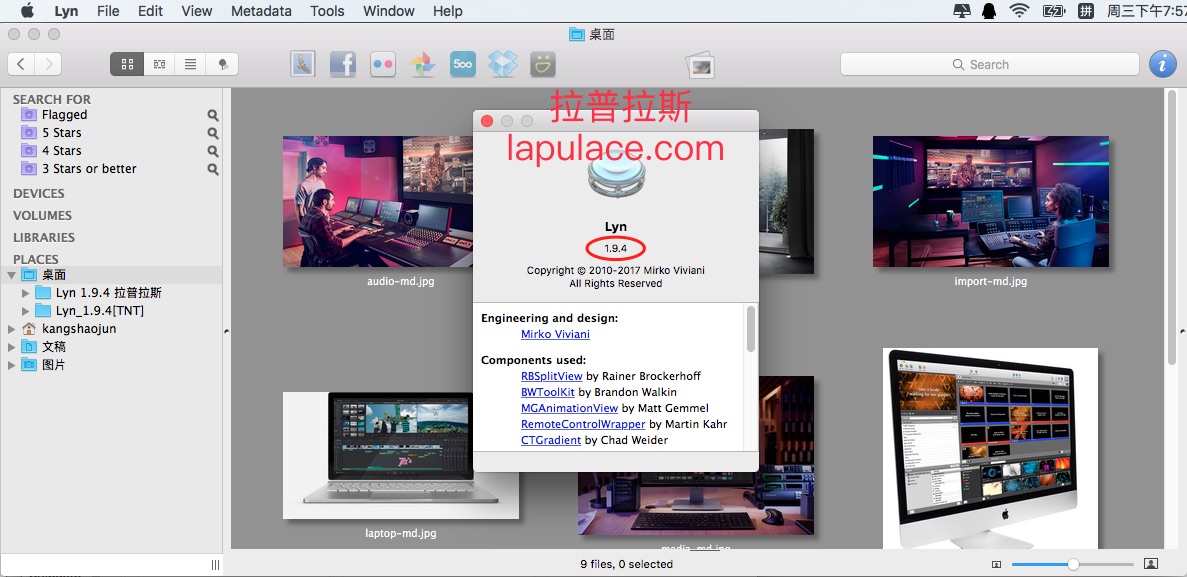Switch to list view mode
This screenshot has height=577, width=1187.
tap(191, 64)
